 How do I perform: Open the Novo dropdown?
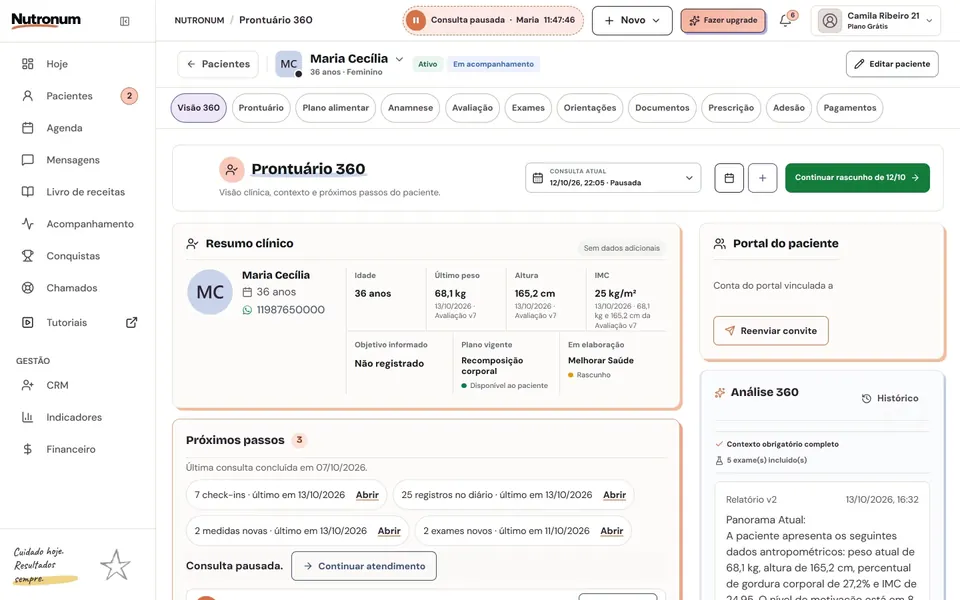(632, 20)
